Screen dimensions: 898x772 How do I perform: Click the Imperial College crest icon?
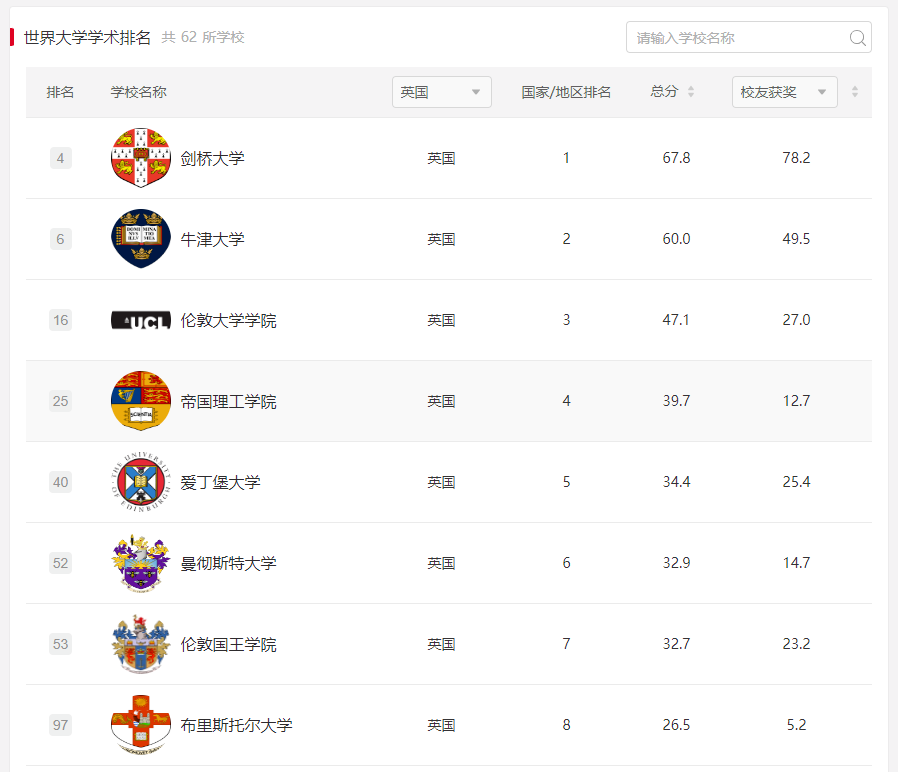[x=140, y=400]
